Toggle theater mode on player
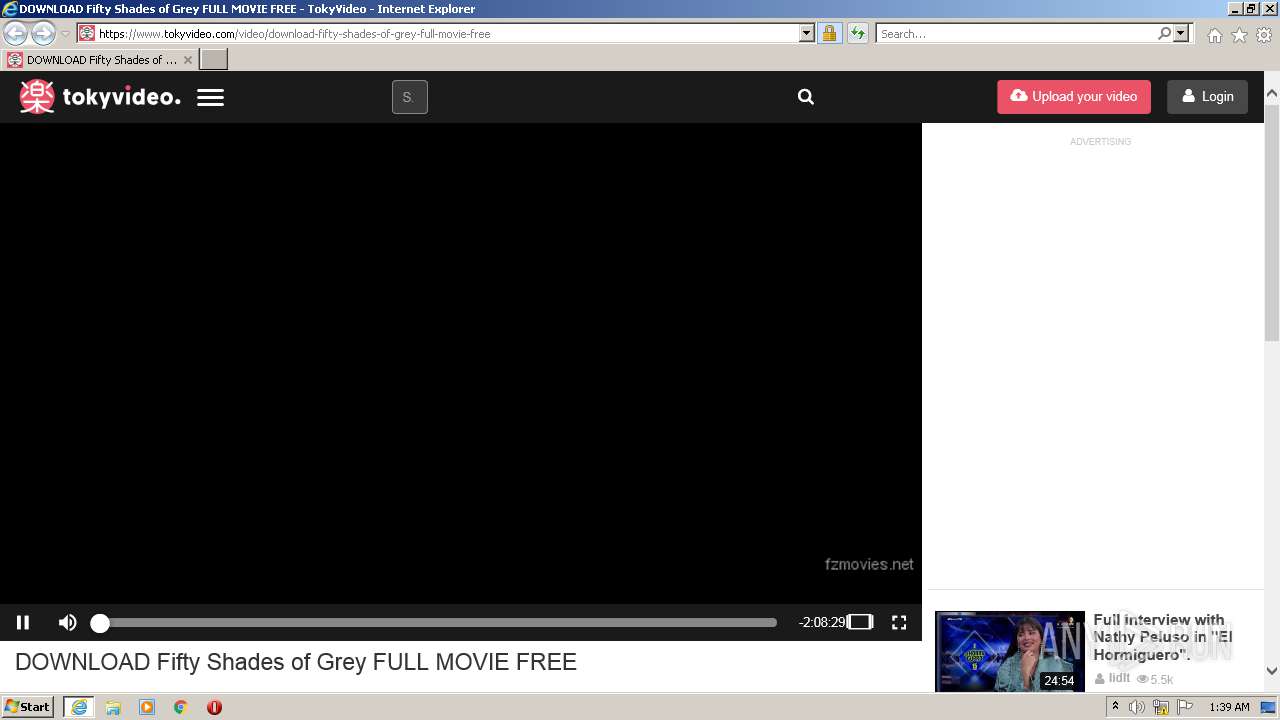Viewport: 1280px width, 720px height. tap(860, 622)
